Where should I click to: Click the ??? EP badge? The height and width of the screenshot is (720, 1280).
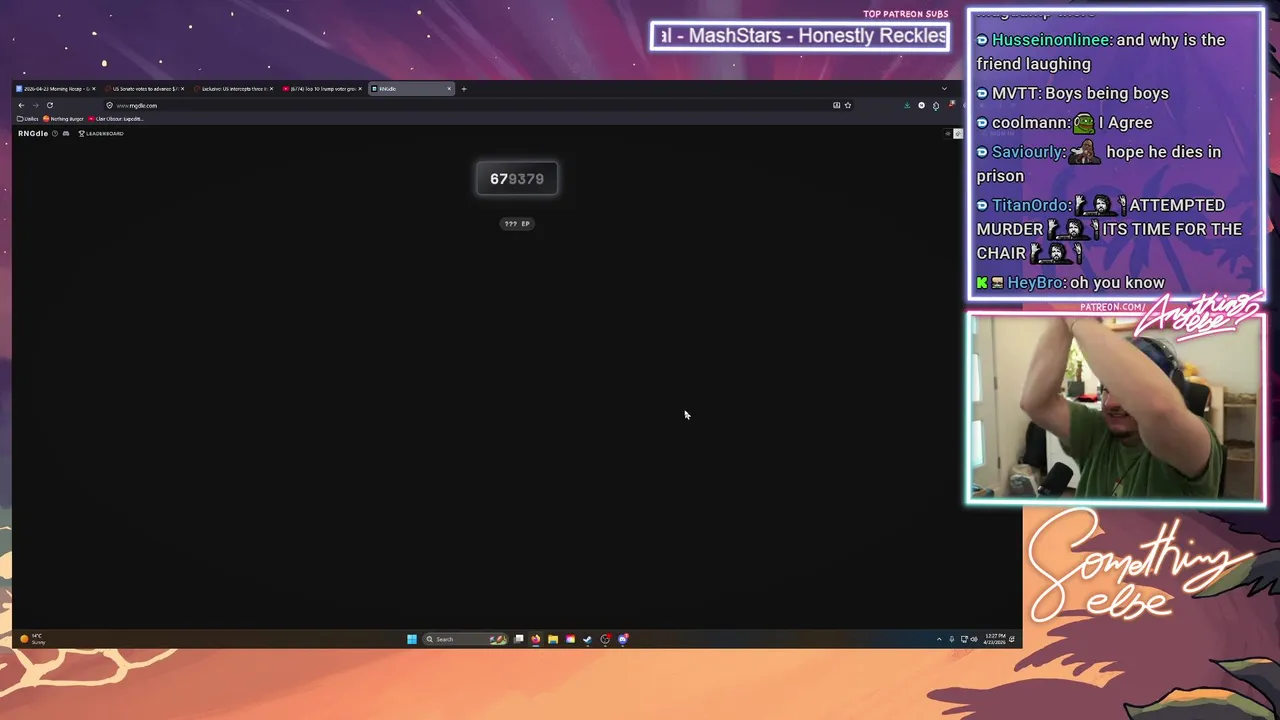pyautogui.click(x=517, y=224)
